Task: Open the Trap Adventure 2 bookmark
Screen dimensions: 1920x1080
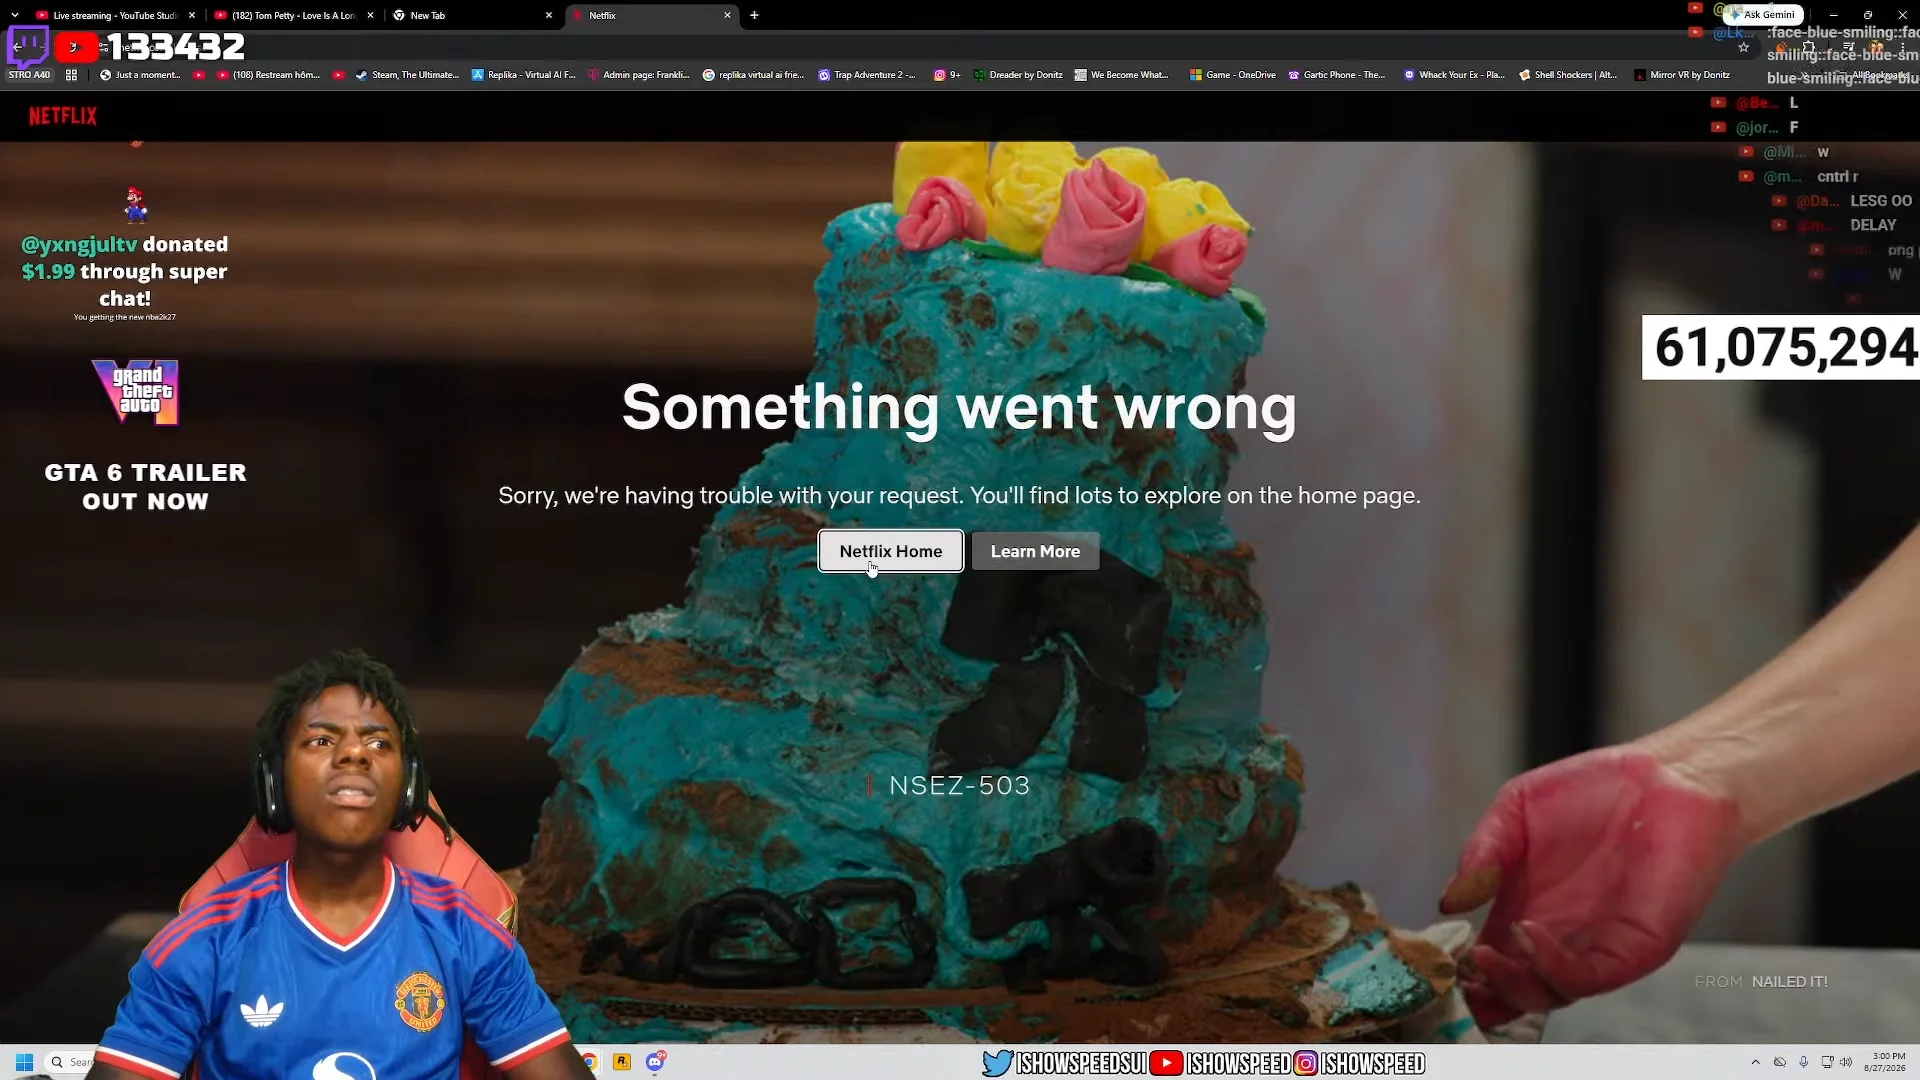Action: tap(866, 75)
